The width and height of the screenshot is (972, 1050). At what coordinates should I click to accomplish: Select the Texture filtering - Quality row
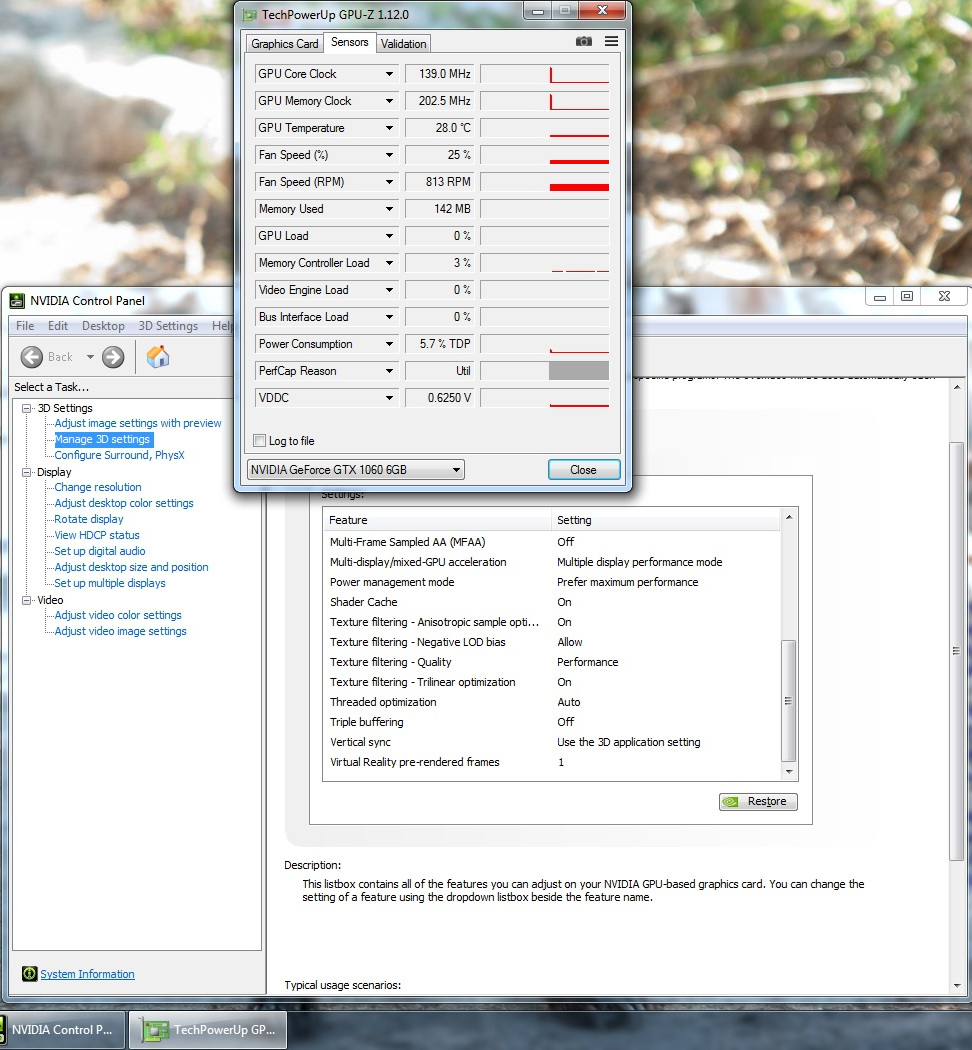[x=552, y=662]
